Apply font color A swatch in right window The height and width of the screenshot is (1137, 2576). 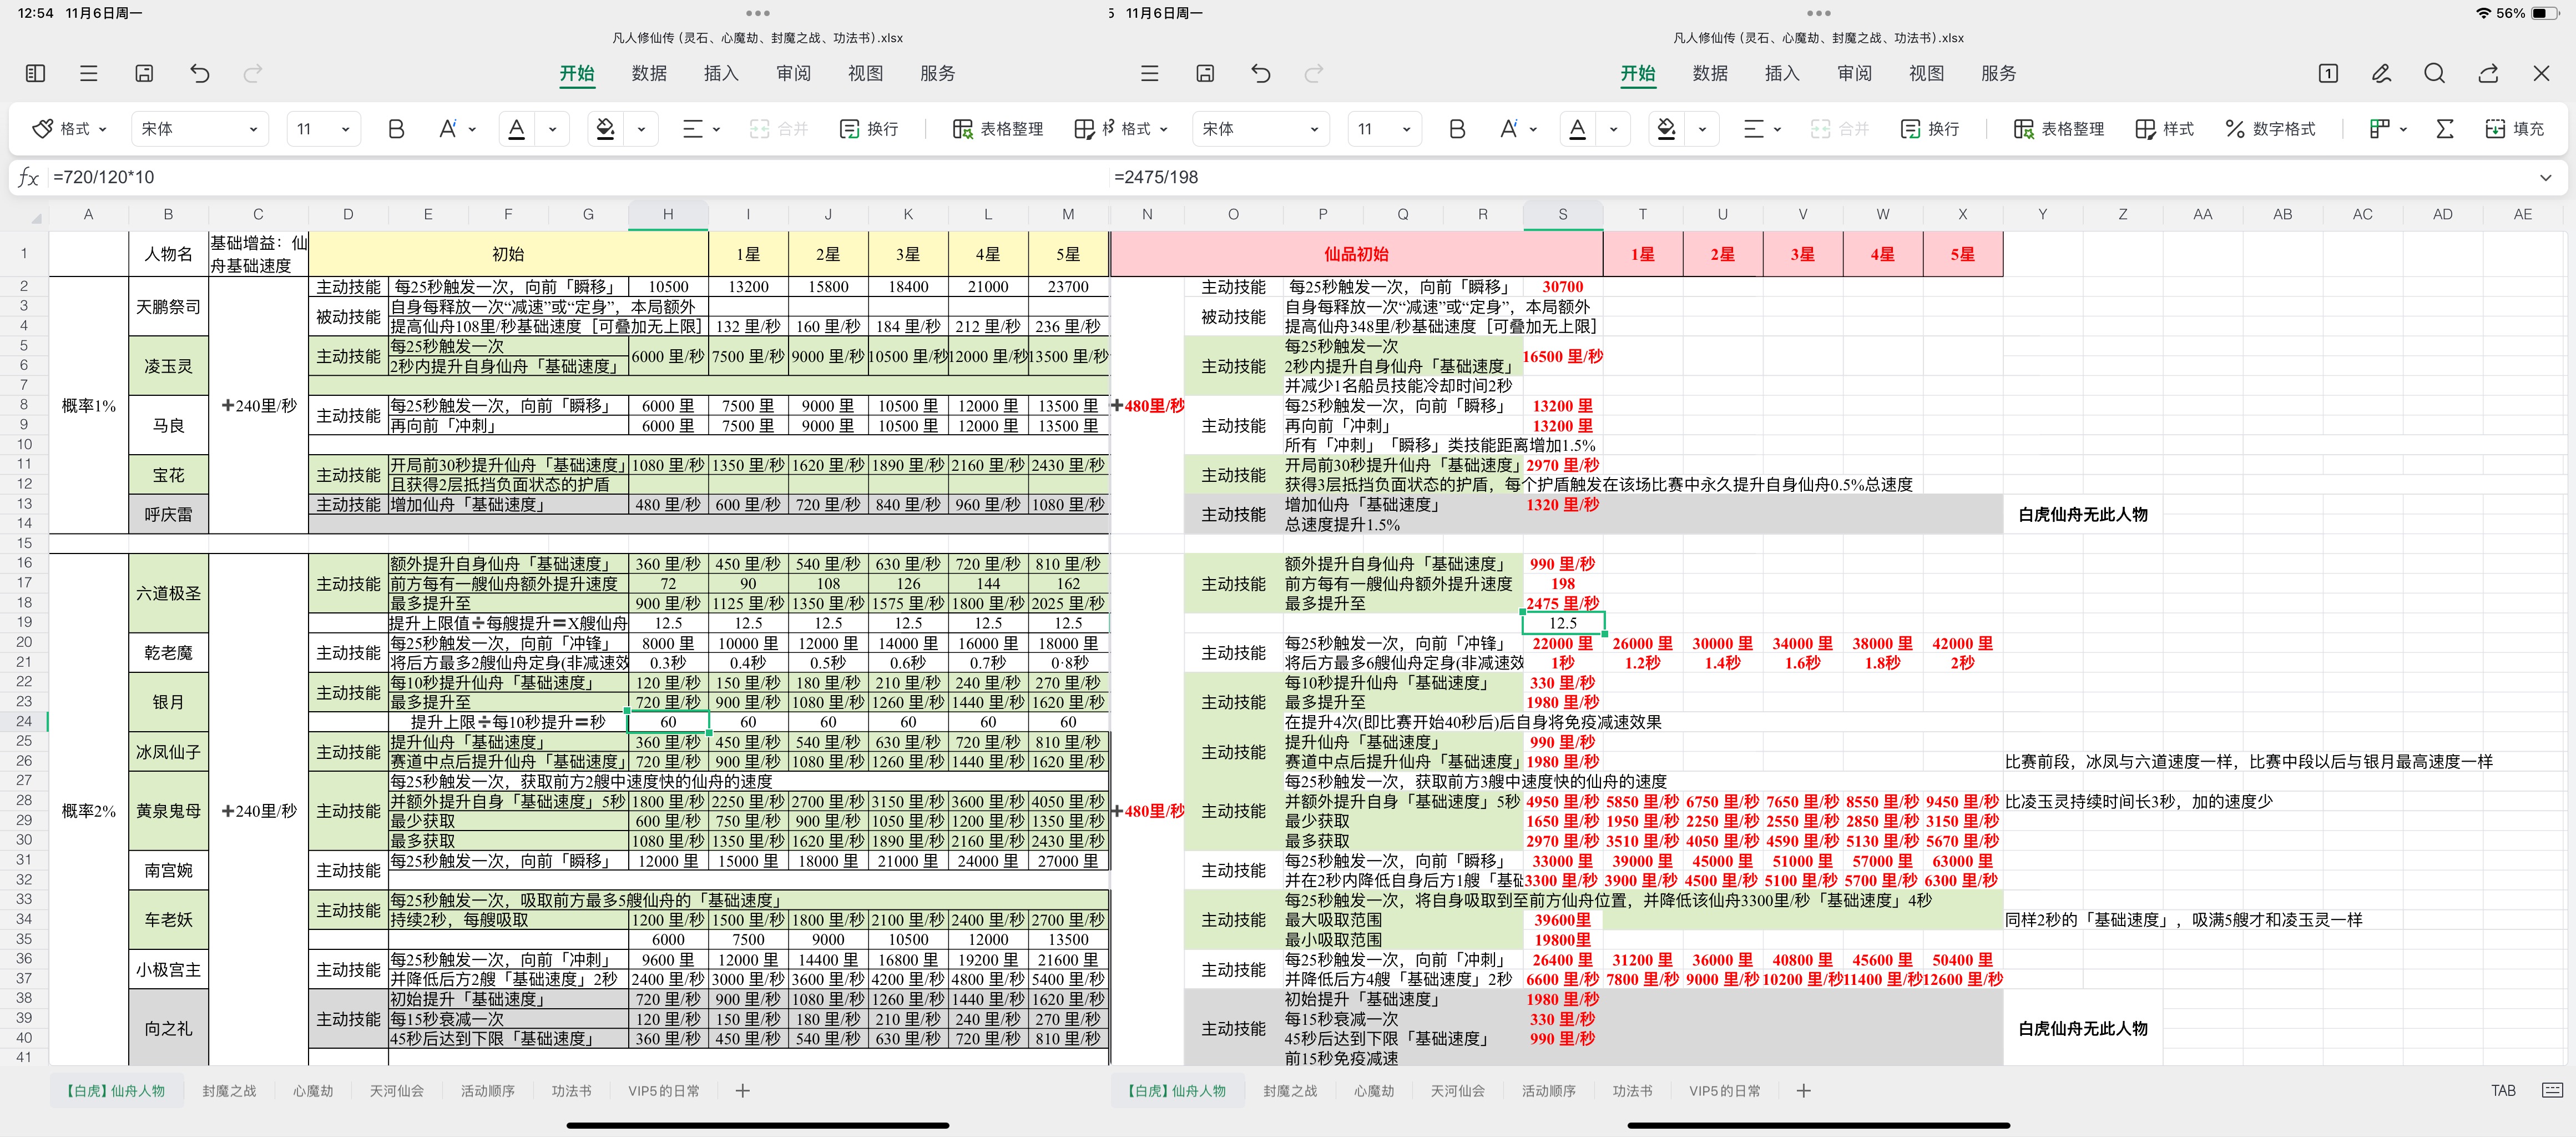click(x=1577, y=129)
